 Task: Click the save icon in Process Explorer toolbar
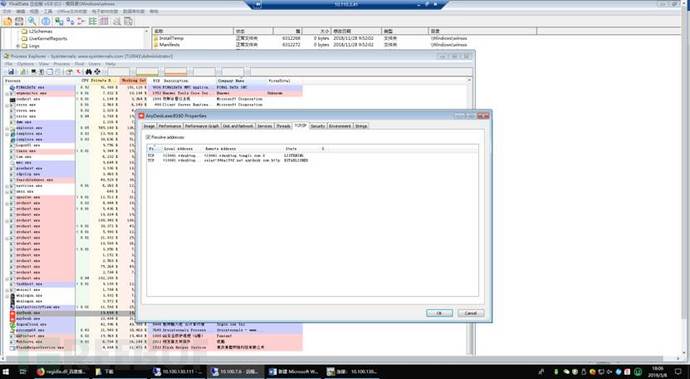coord(11,72)
